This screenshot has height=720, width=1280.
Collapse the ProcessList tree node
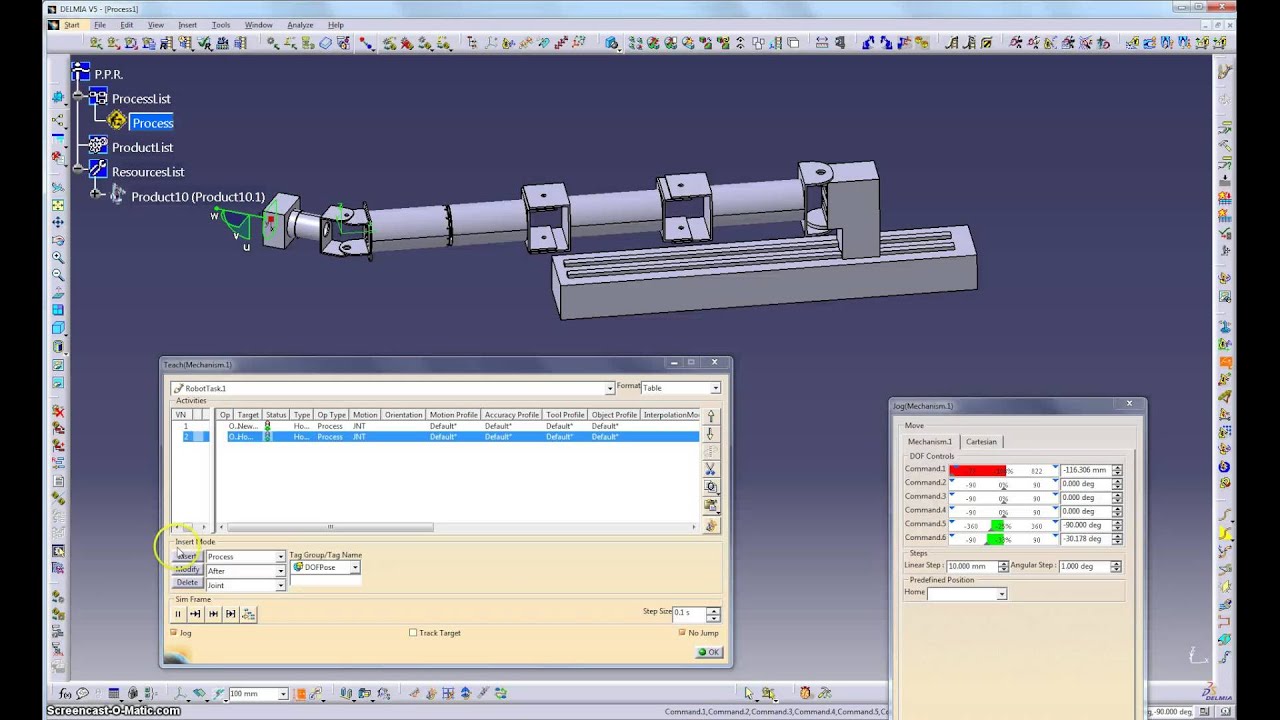78,98
